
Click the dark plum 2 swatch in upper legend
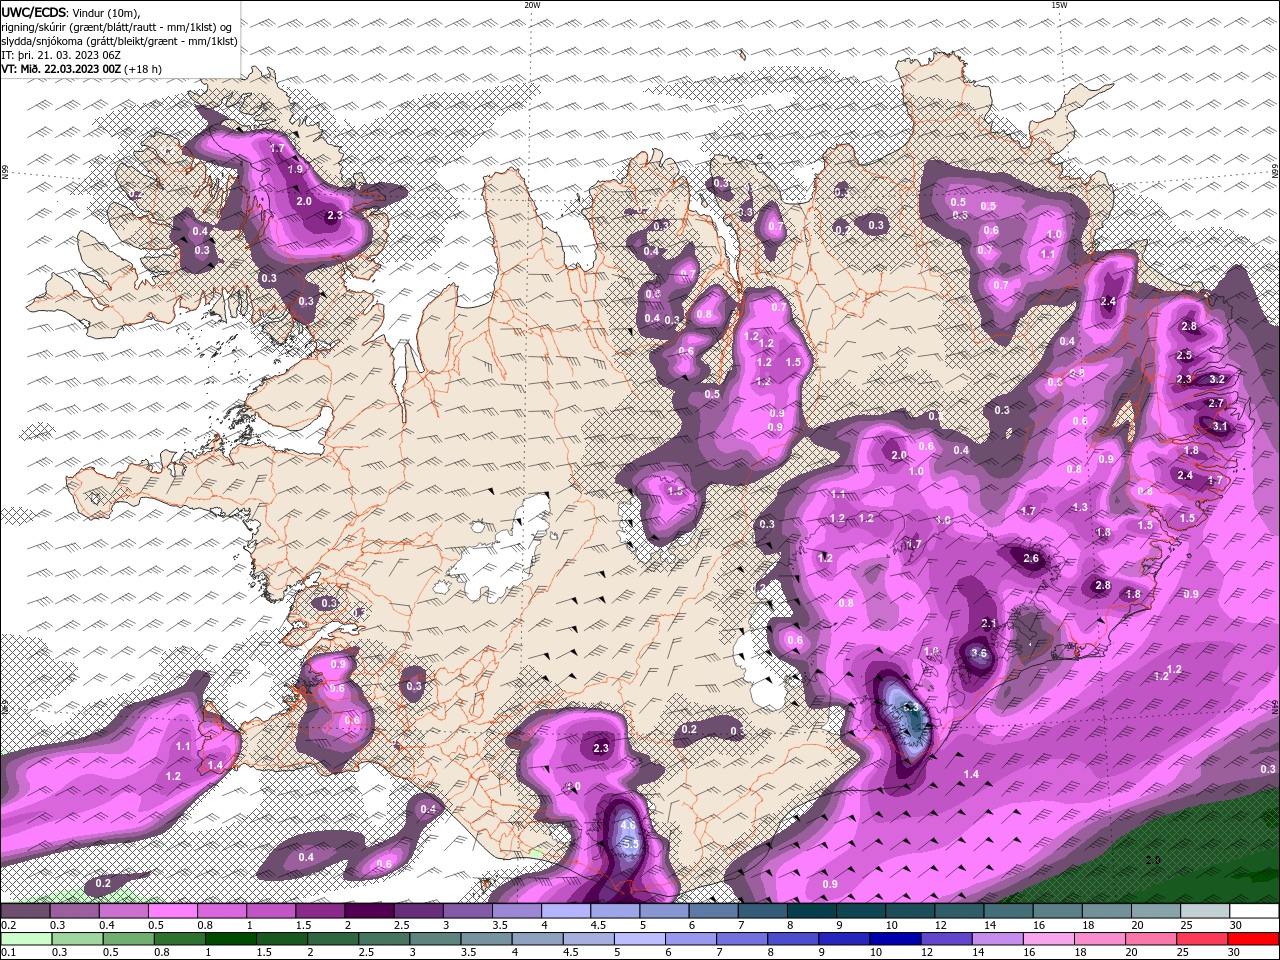click(x=370, y=911)
